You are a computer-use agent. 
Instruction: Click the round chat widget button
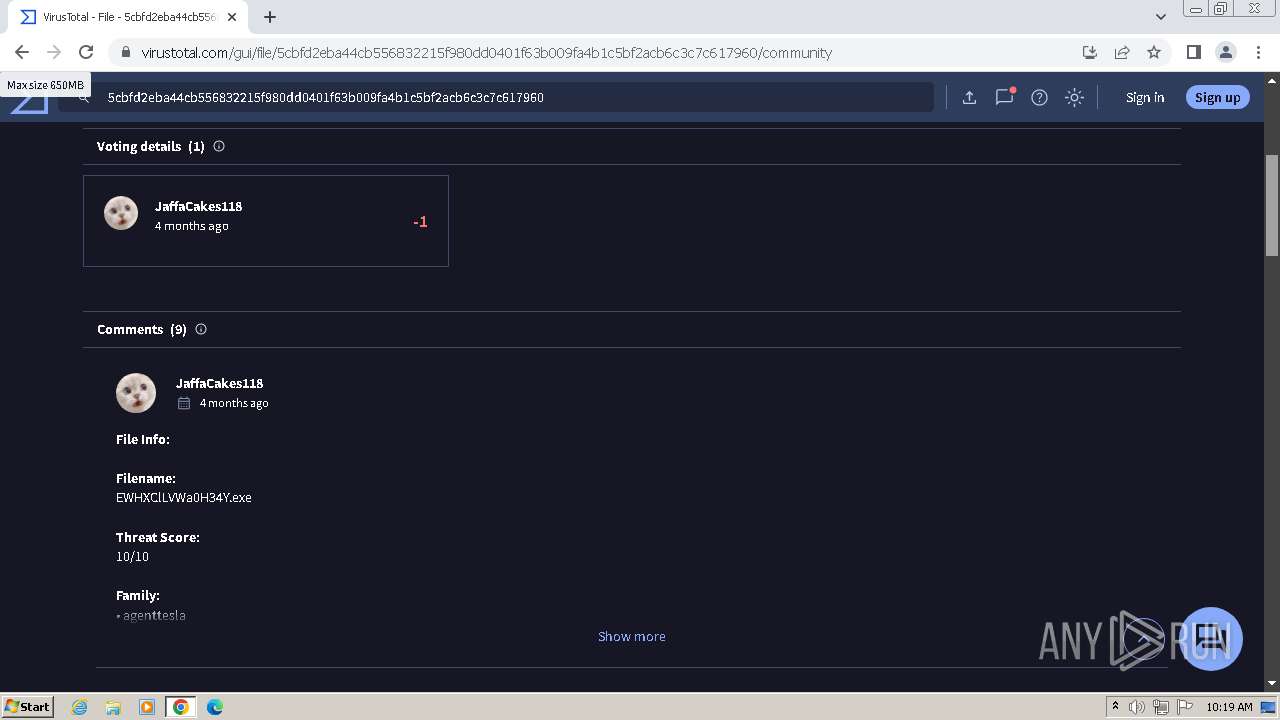[x=1211, y=638]
